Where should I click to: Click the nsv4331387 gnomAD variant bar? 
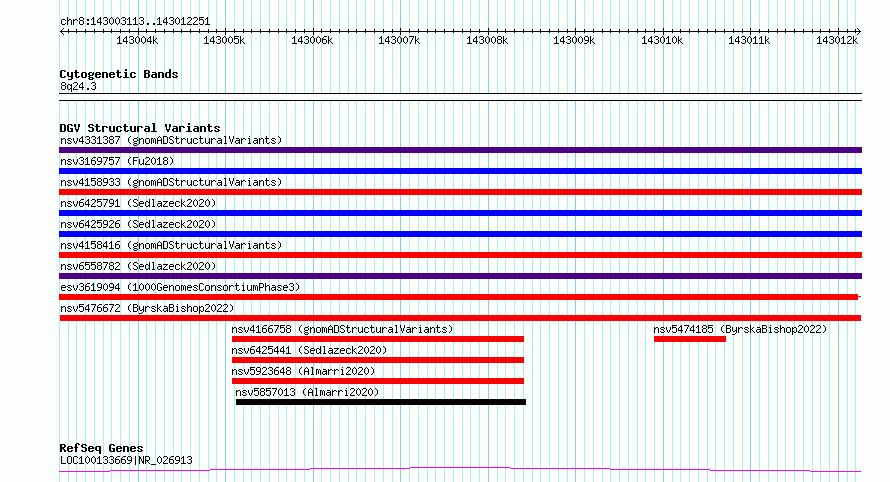(460, 150)
